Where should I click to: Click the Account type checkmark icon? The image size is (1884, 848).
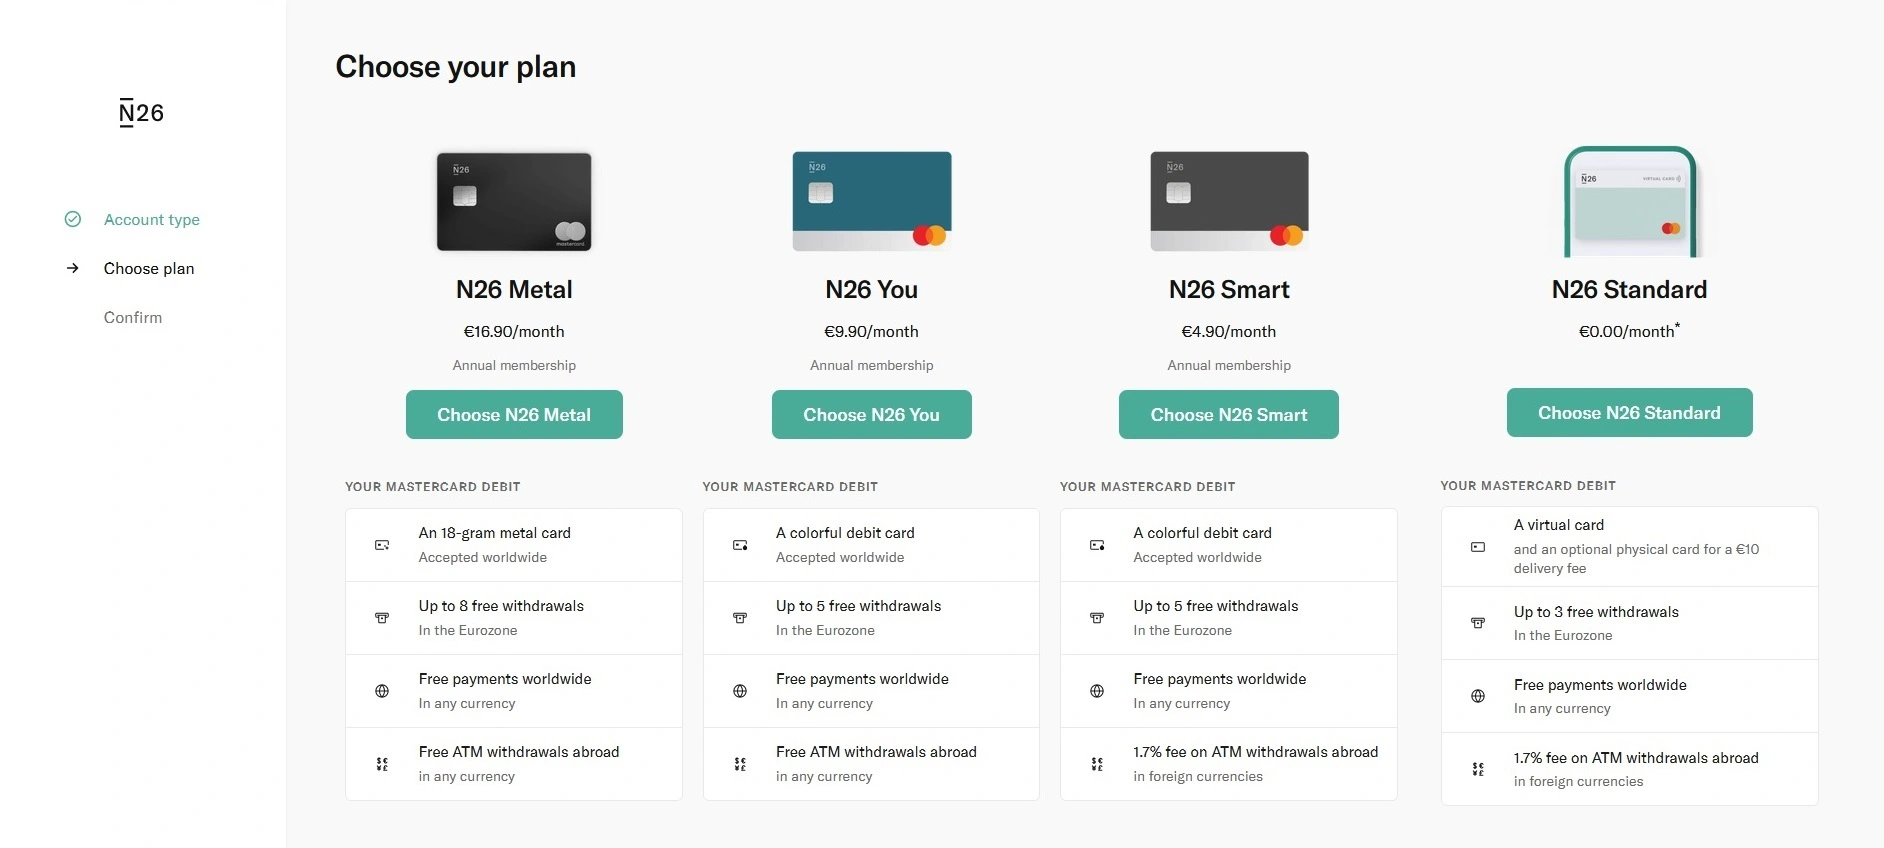(73, 219)
